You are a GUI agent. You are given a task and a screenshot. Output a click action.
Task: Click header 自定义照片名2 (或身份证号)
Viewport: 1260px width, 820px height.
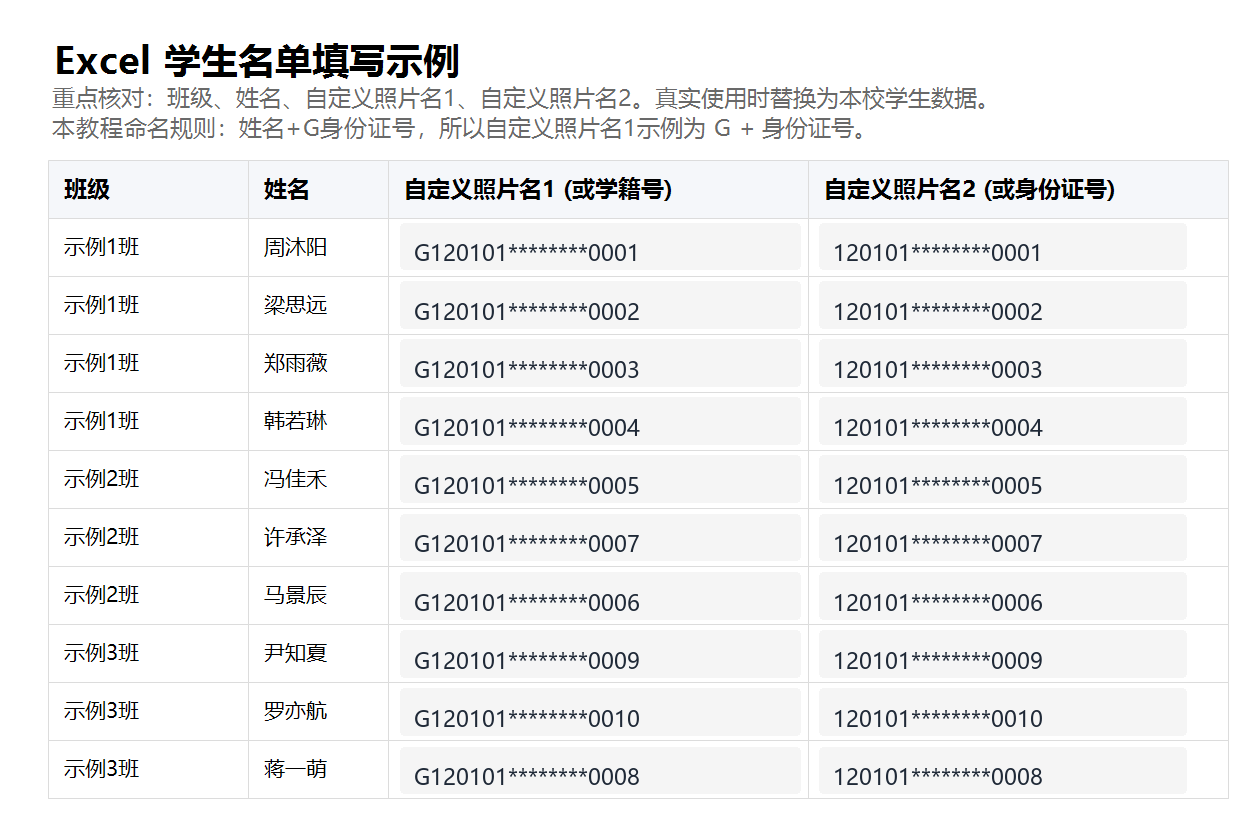pyautogui.click(x=1018, y=189)
